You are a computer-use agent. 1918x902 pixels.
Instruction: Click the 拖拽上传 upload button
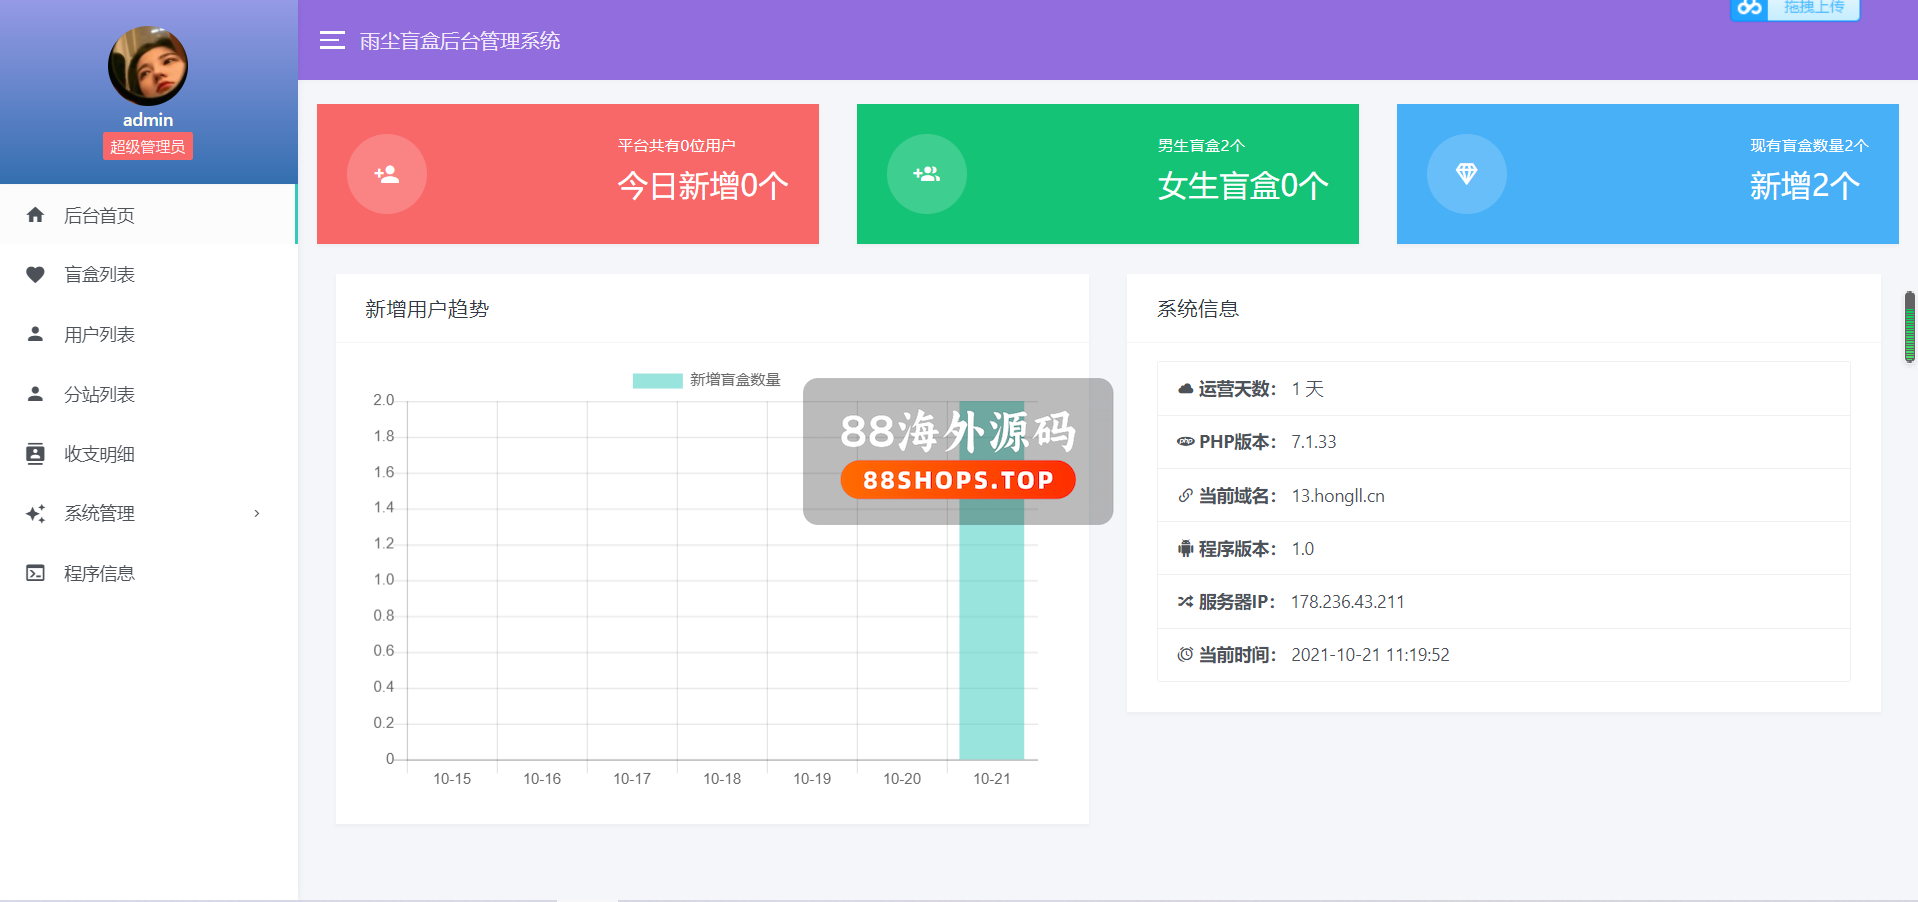1812,8
